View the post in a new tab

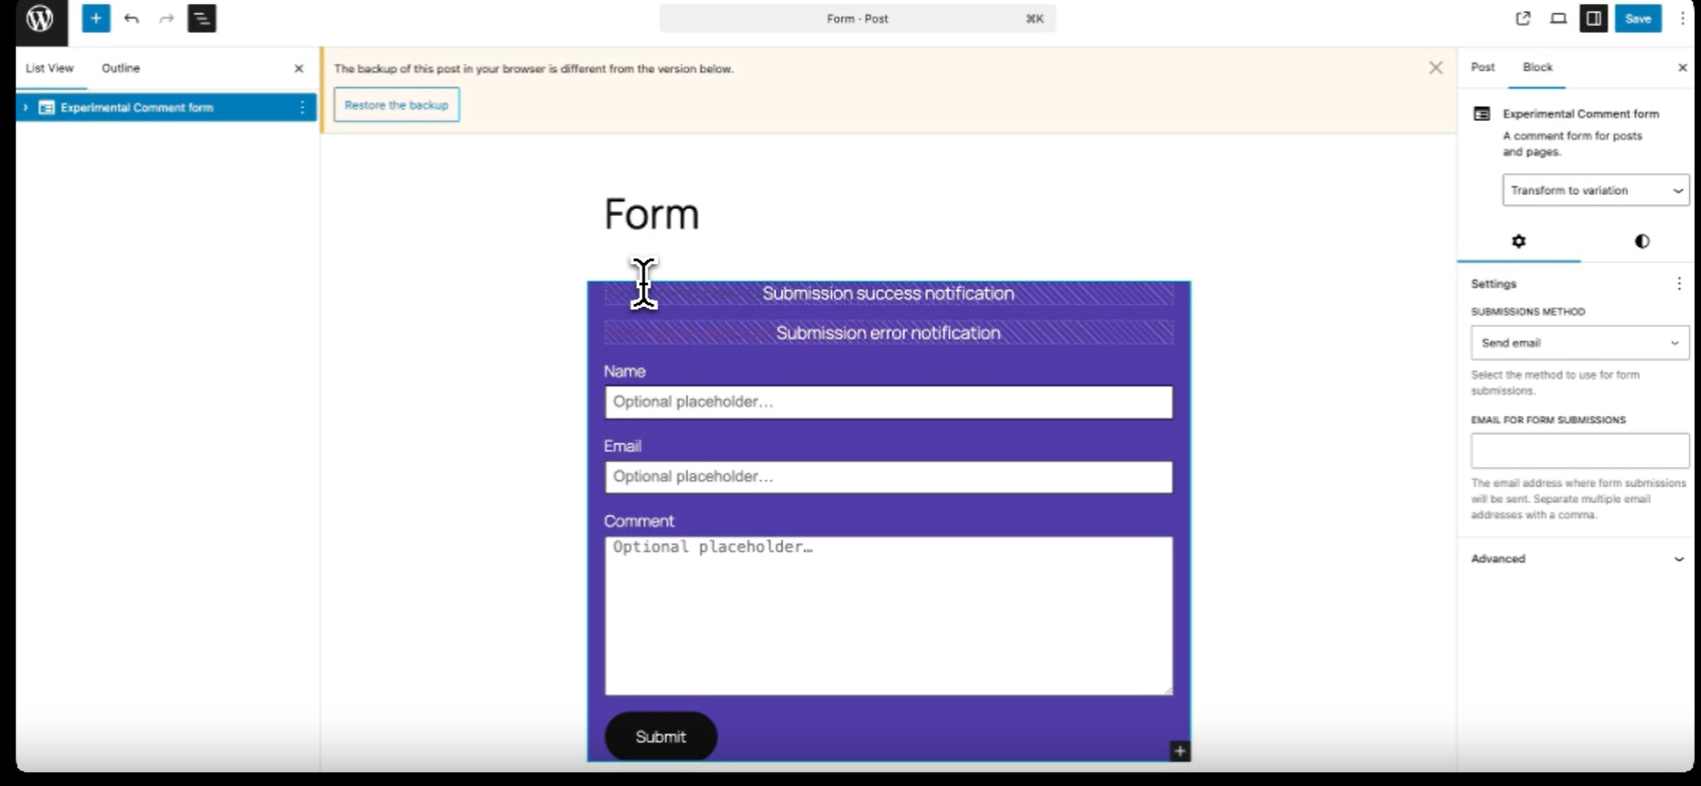(x=1523, y=18)
